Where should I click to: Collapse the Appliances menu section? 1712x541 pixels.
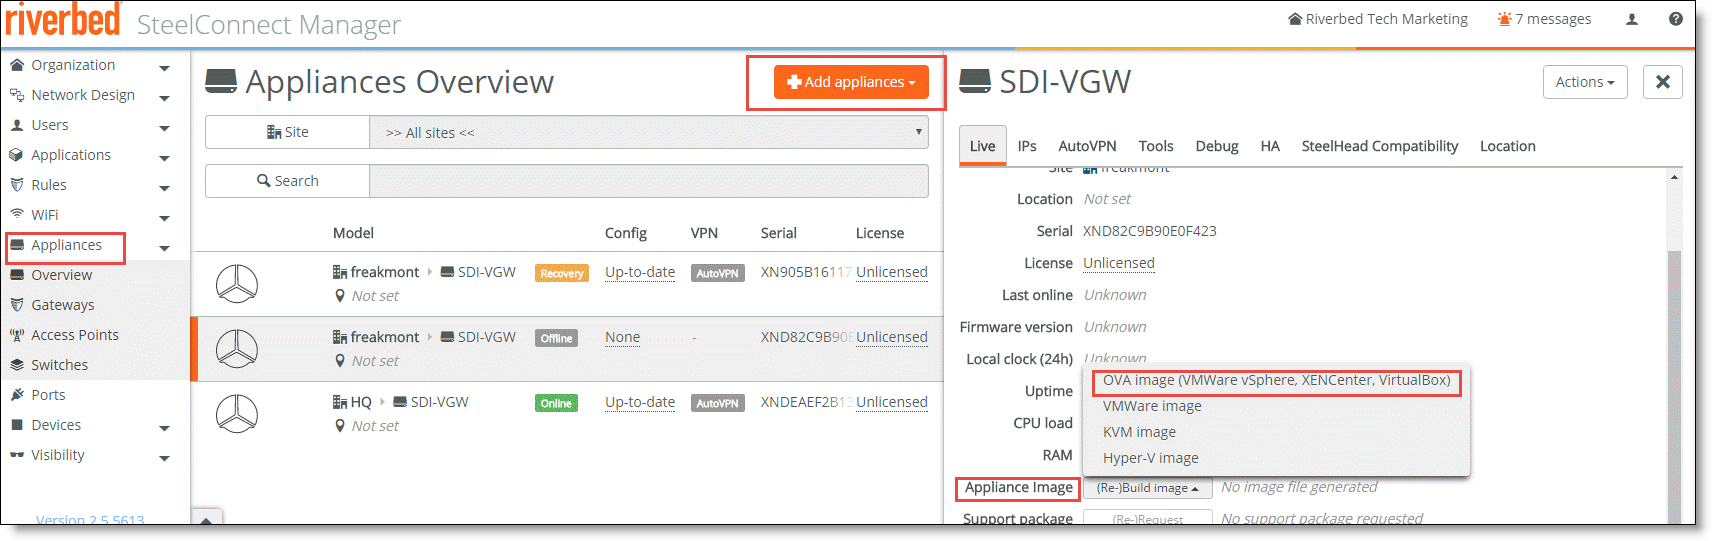pyautogui.click(x=164, y=247)
